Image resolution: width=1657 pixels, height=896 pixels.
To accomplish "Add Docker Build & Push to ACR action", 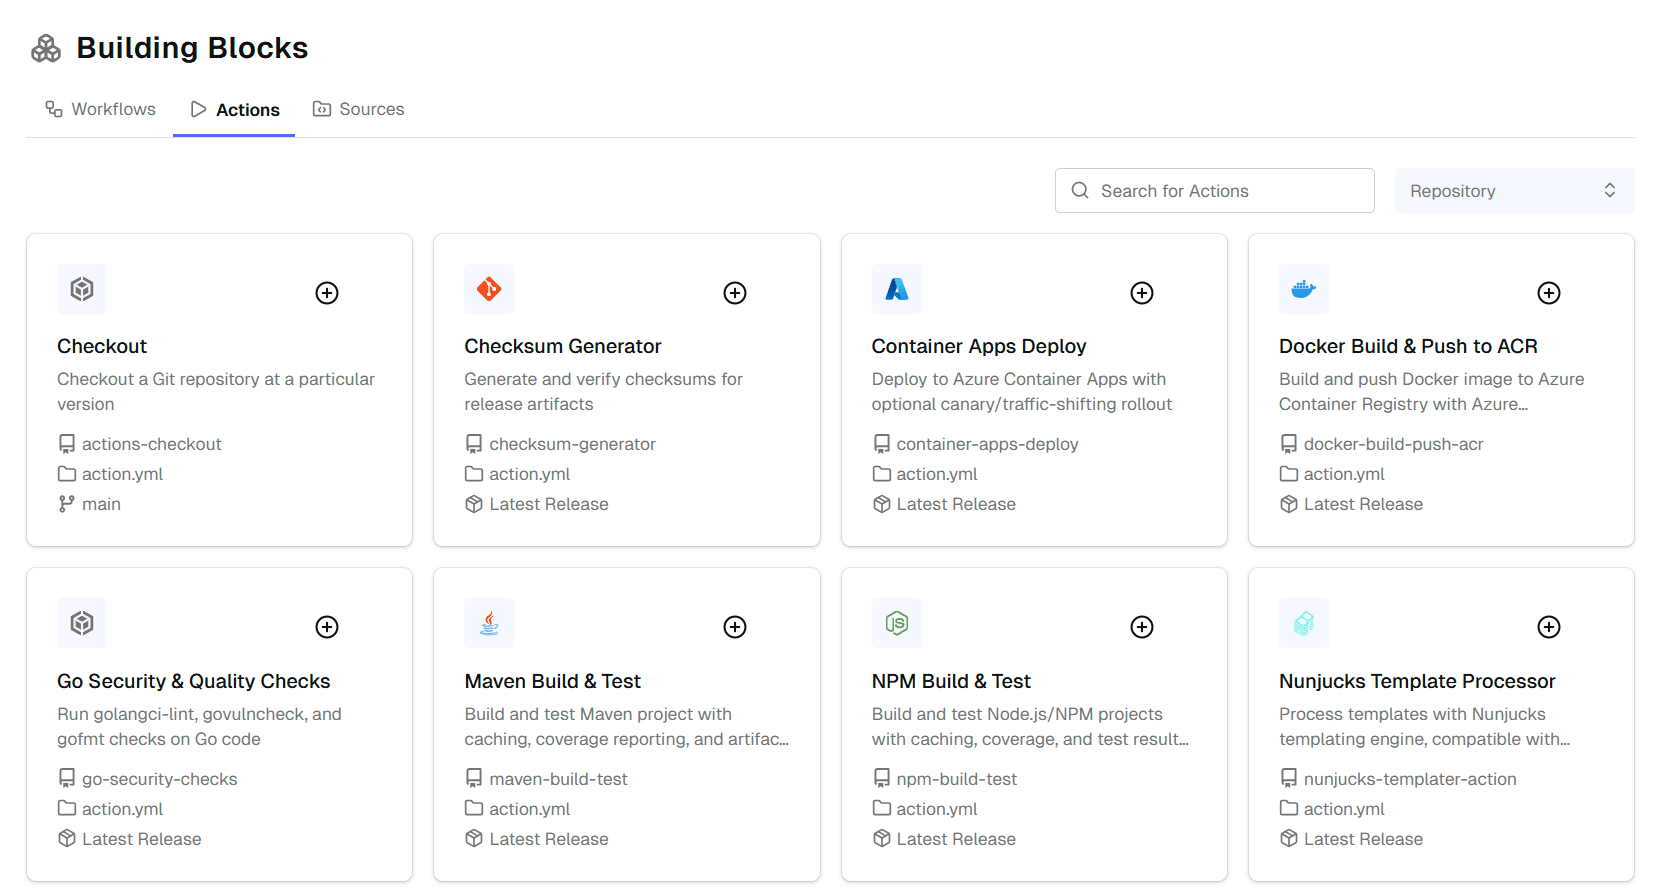I will (1549, 293).
